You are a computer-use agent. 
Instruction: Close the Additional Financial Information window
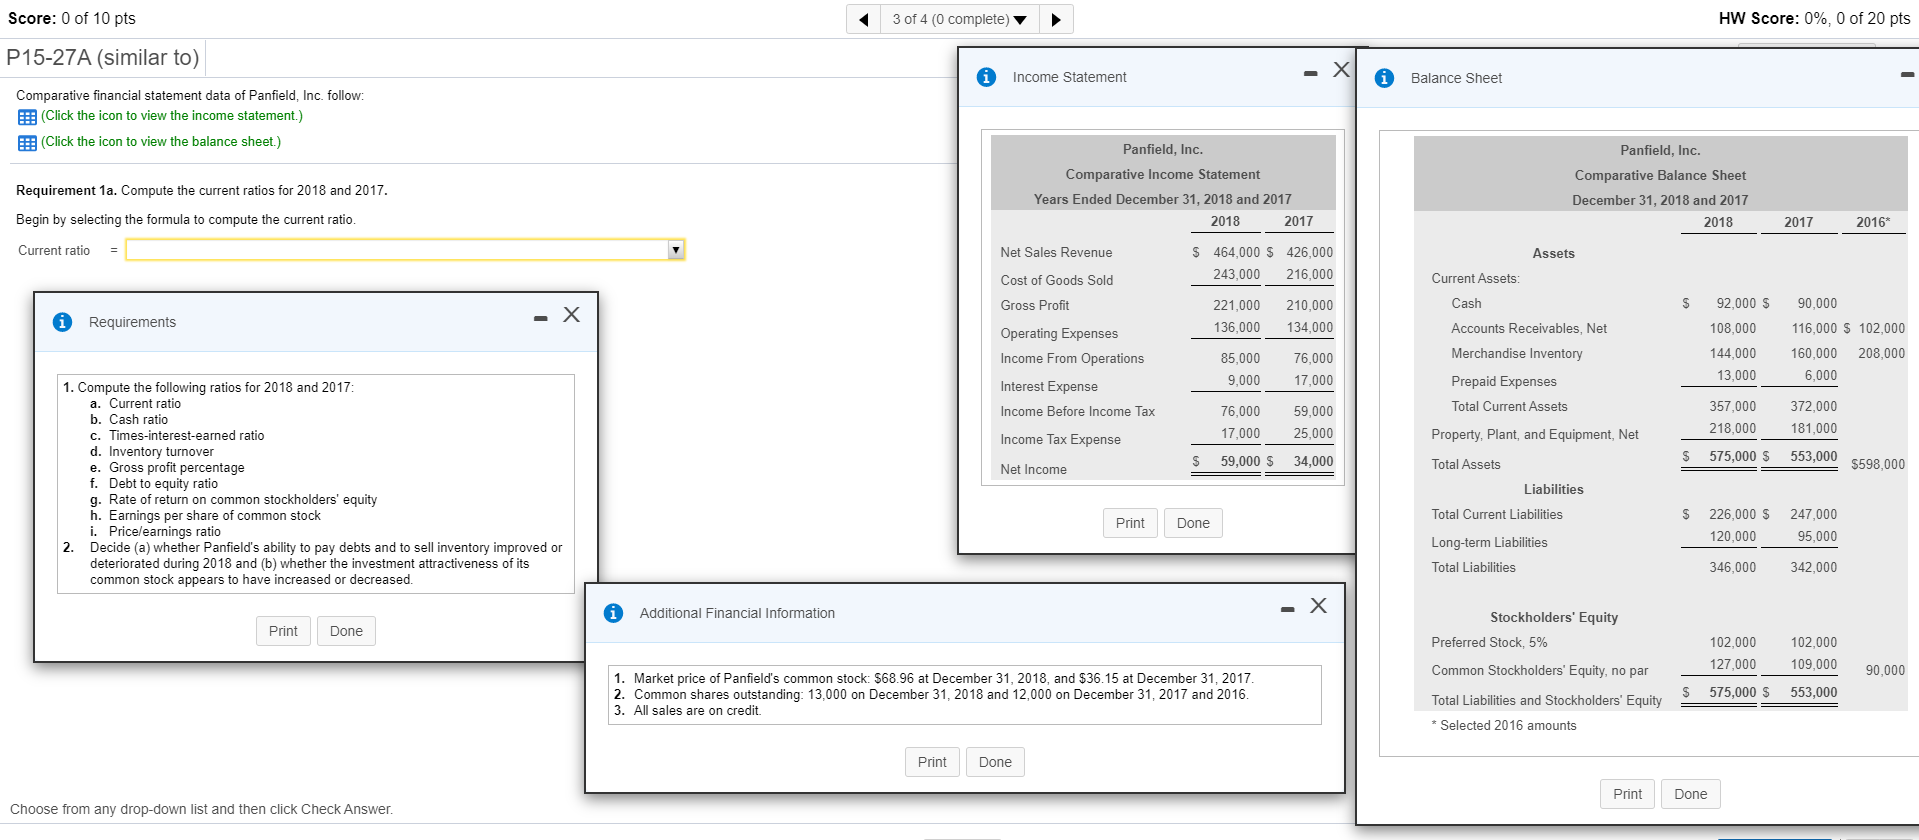tap(1318, 606)
